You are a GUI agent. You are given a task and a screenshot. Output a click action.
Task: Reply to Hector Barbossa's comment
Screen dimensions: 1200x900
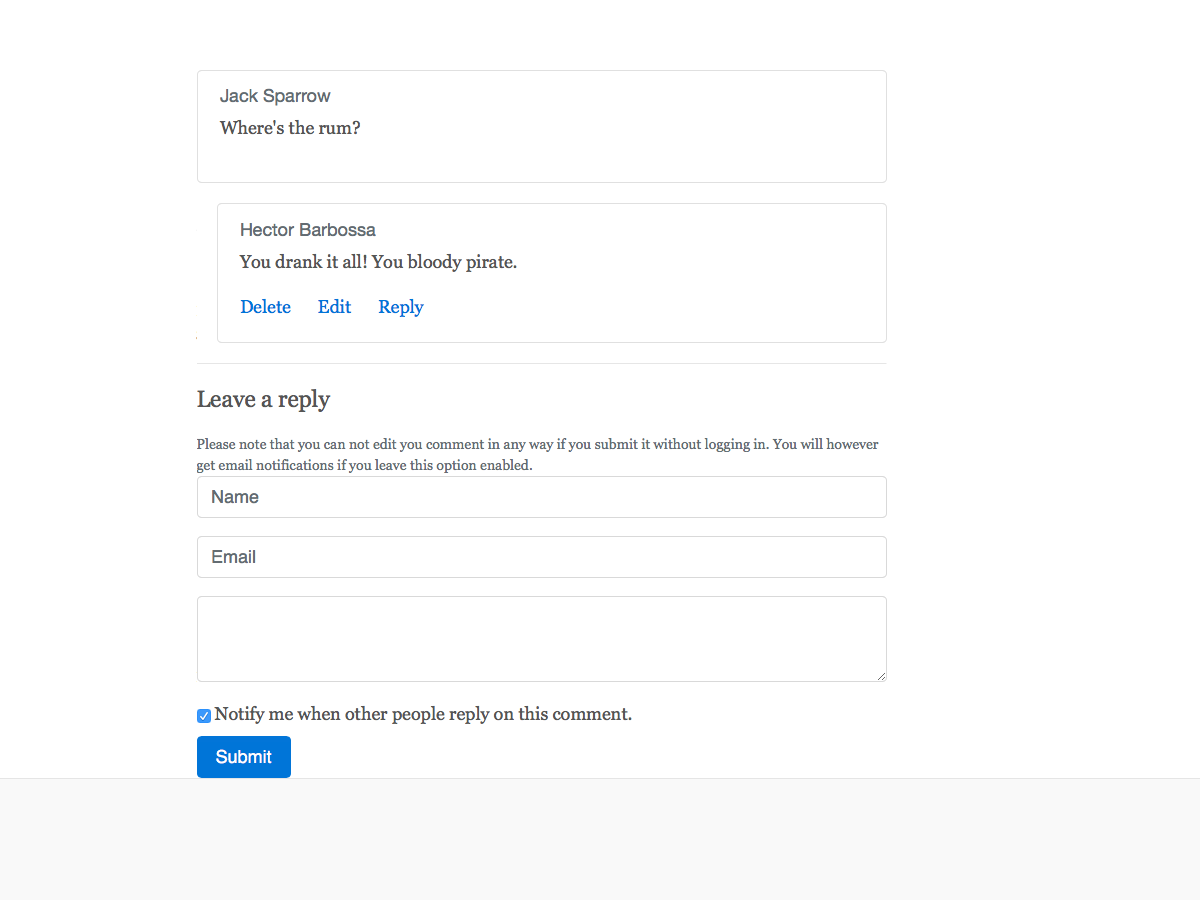(400, 307)
